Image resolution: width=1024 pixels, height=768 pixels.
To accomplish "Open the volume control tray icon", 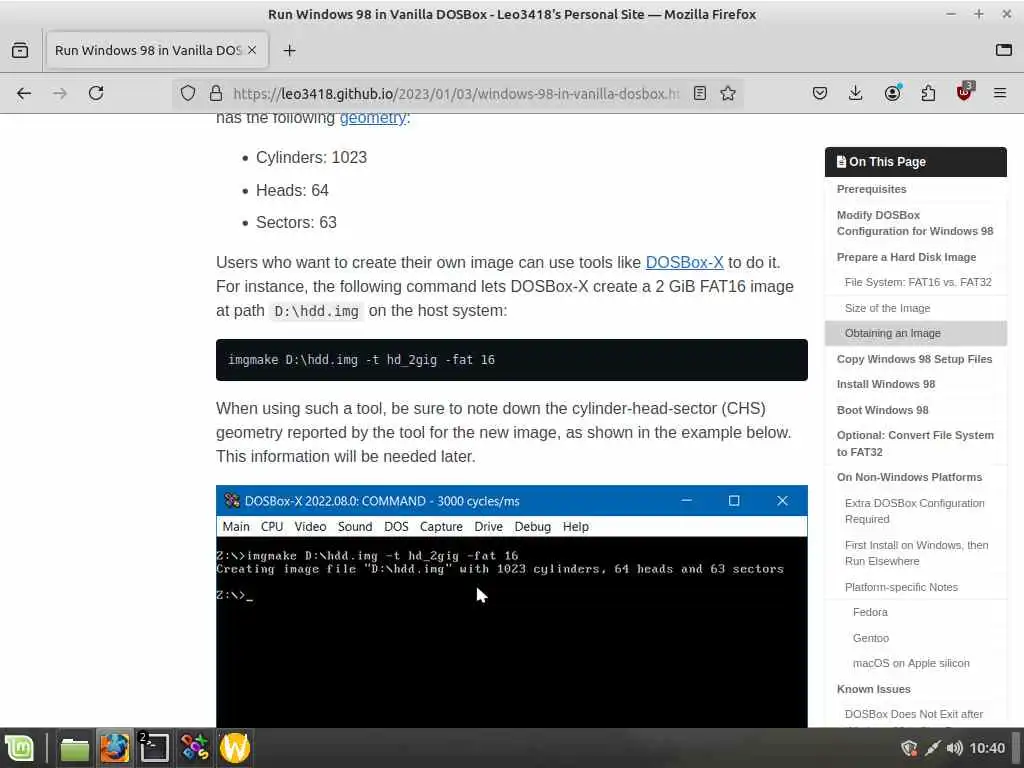I will [x=954, y=748].
